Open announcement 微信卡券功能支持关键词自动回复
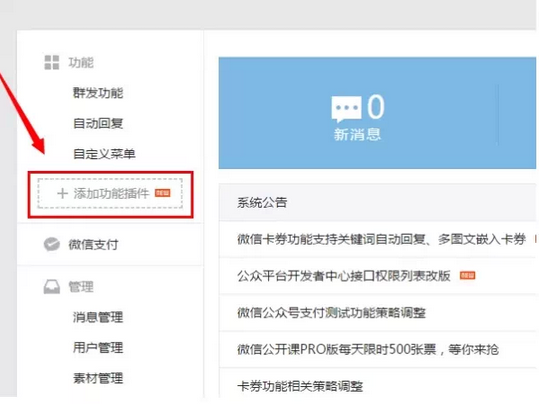The image size is (552, 404). [x=381, y=239]
